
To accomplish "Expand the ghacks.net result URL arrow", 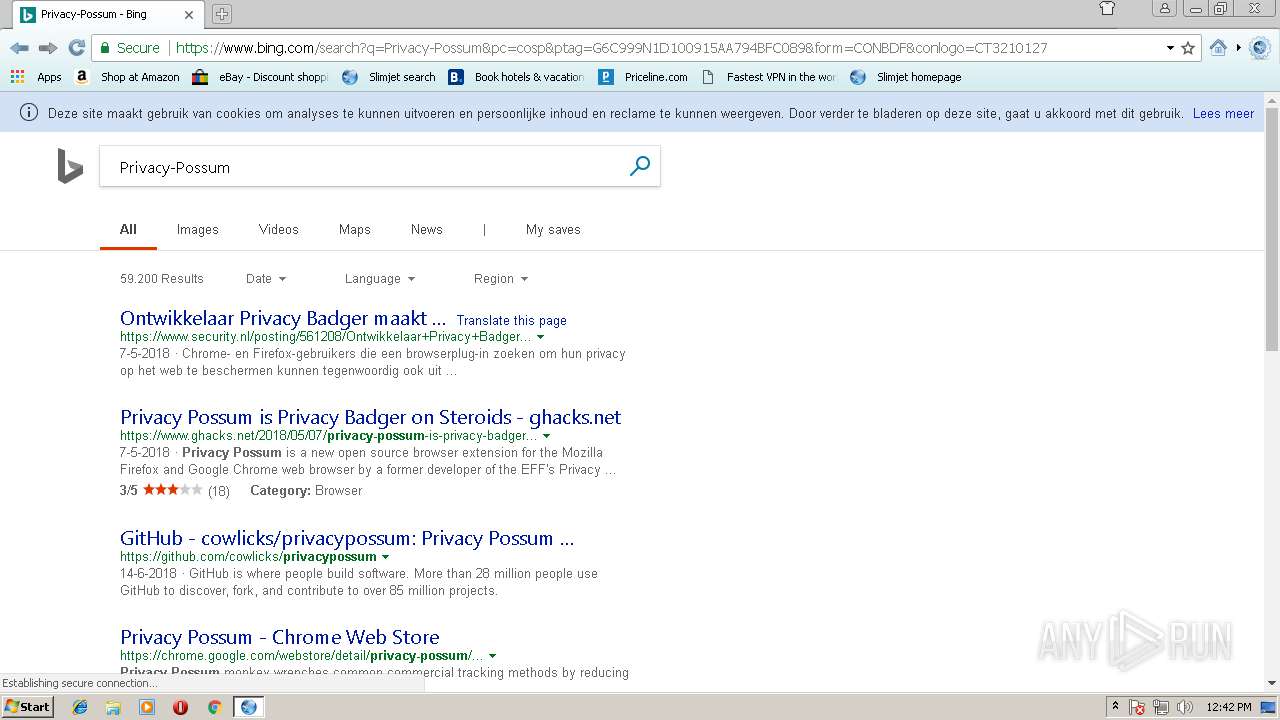I will [x=546, y=436].
